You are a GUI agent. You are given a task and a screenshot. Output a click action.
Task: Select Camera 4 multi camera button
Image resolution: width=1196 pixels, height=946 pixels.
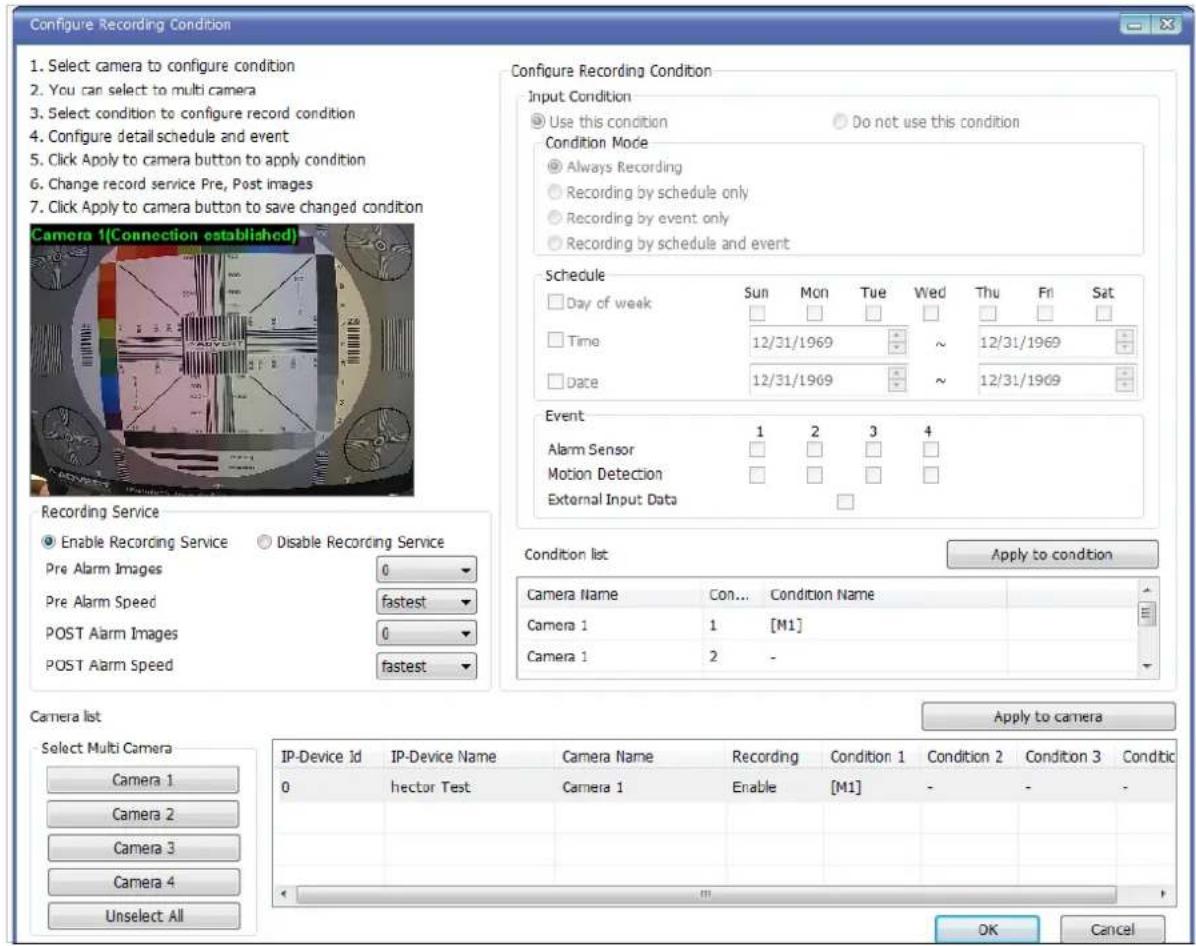(143, 882)
